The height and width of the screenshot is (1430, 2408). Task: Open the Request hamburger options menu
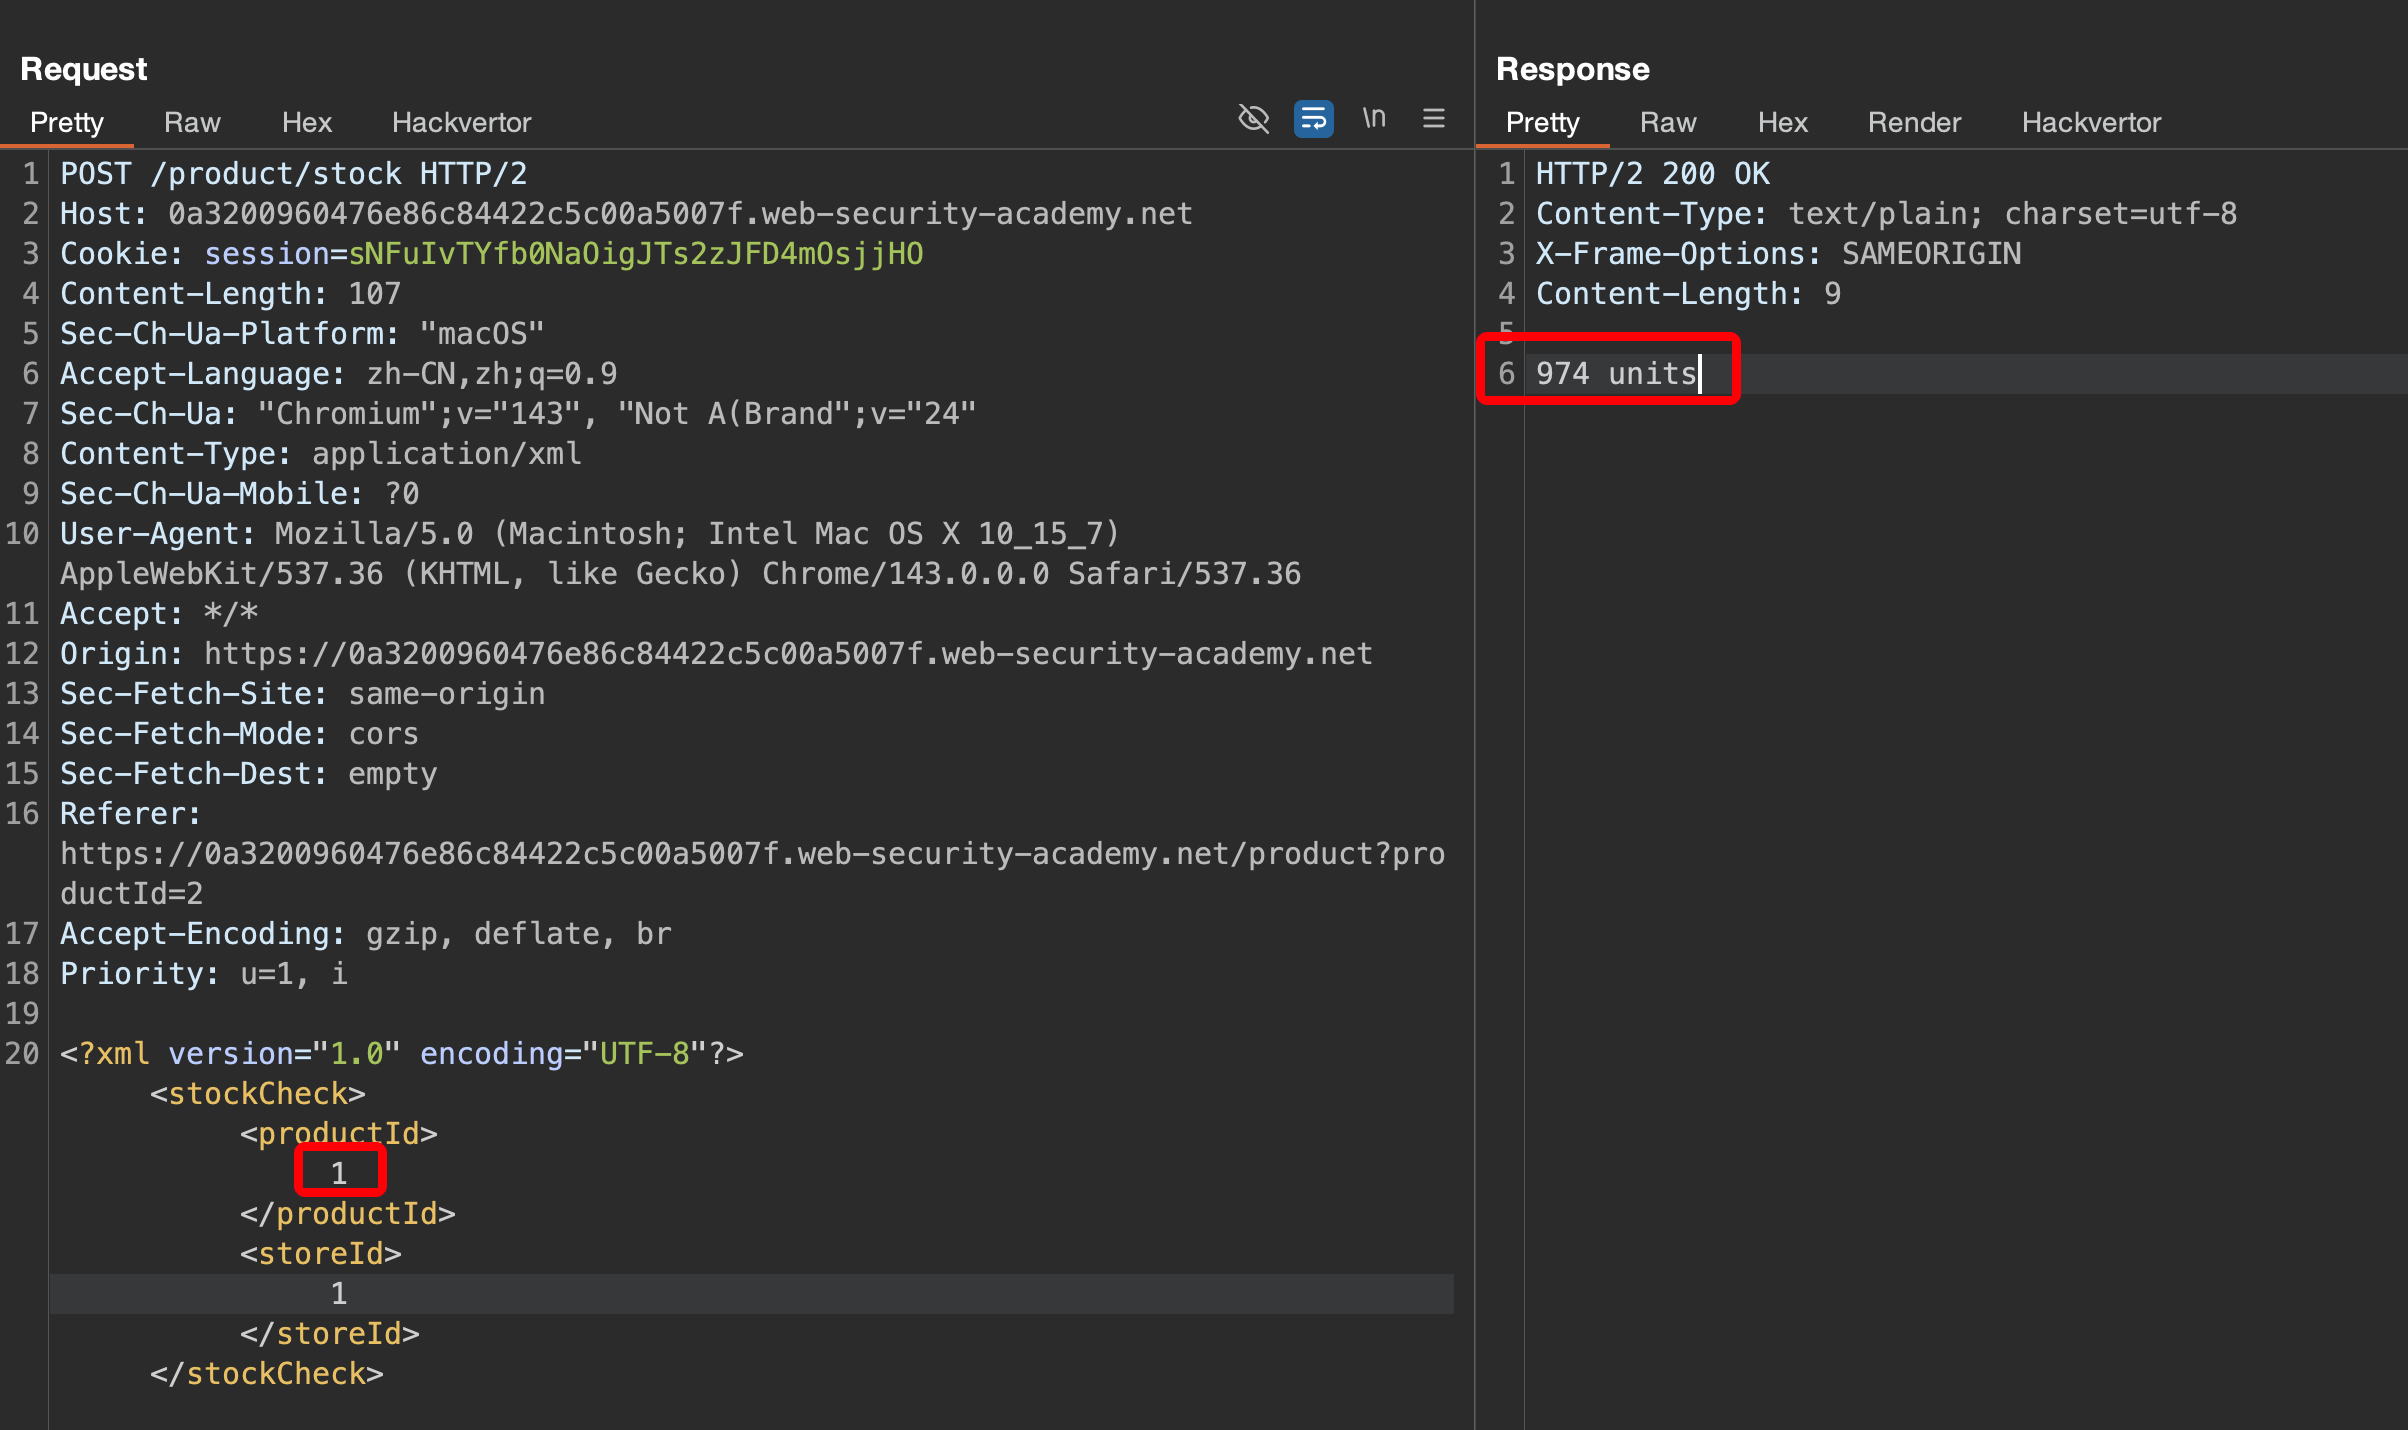point(1434,119)
